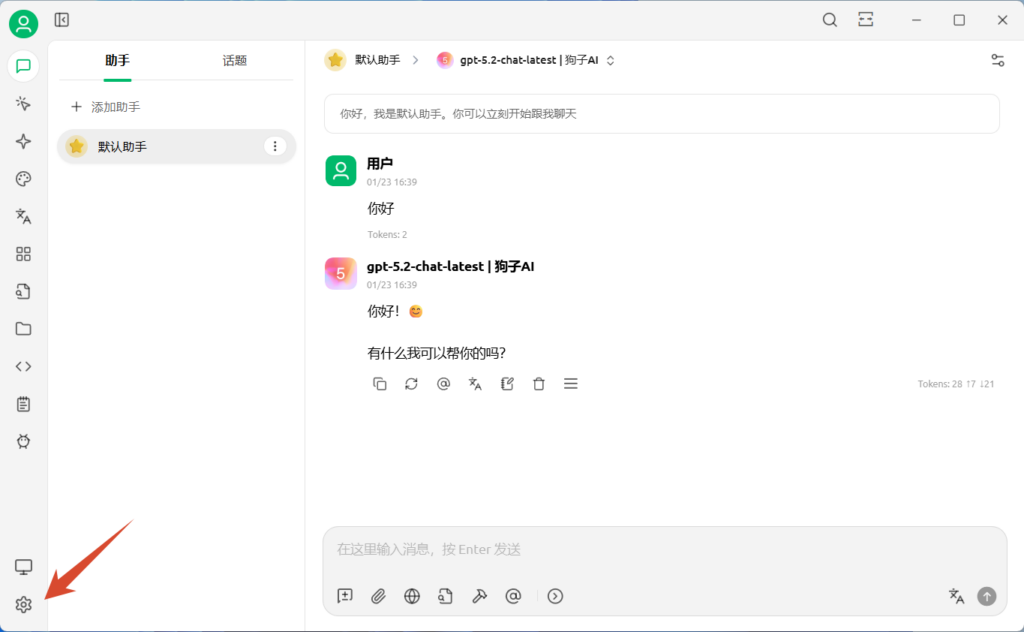Delete the assistant reply
1024x632 pixels.
[x=539, y=384]
